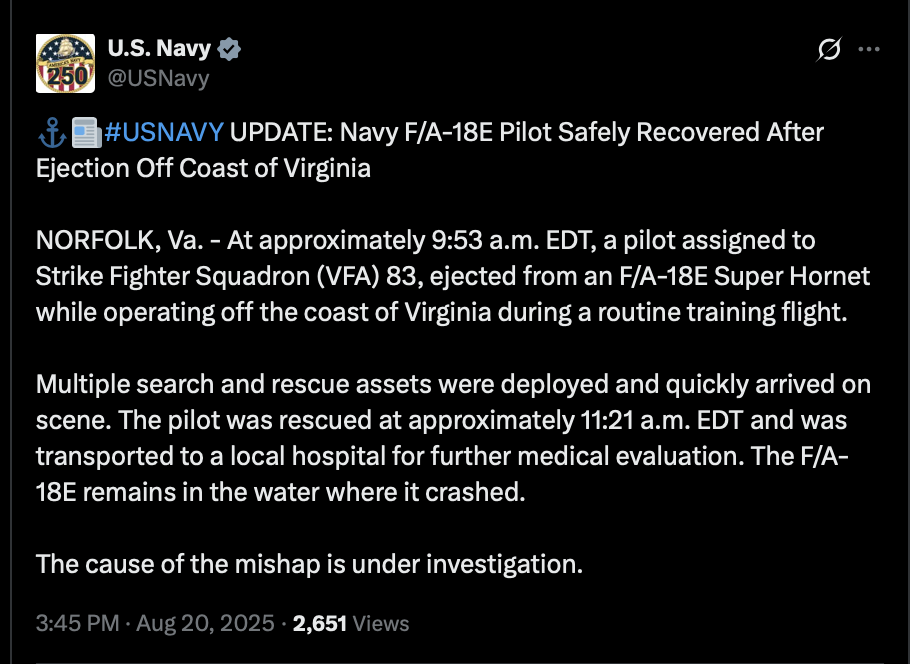Image resolution: width=910 pixels, height=664 pixels.
Task: Click the Aug 20, 2025 date
Action: click(205, 623)
